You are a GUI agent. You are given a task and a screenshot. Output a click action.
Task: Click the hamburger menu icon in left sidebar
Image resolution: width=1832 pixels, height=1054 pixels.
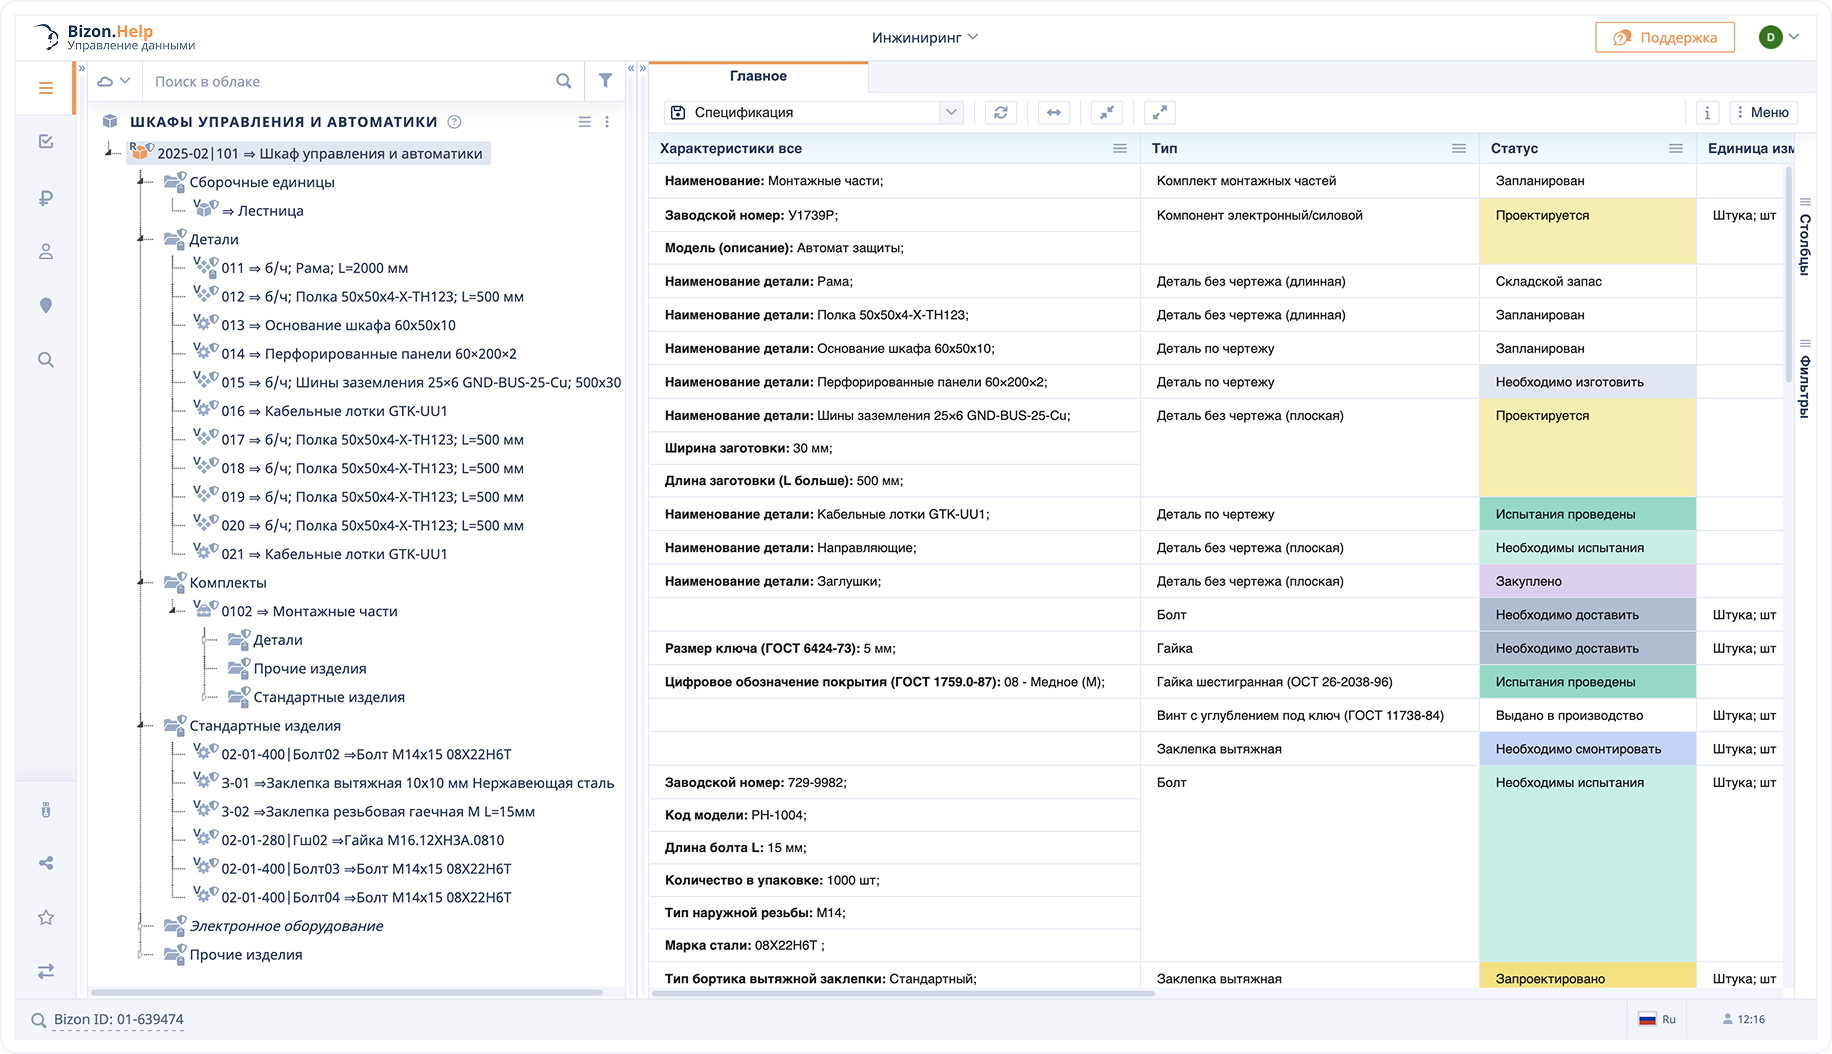pos(46,88)
